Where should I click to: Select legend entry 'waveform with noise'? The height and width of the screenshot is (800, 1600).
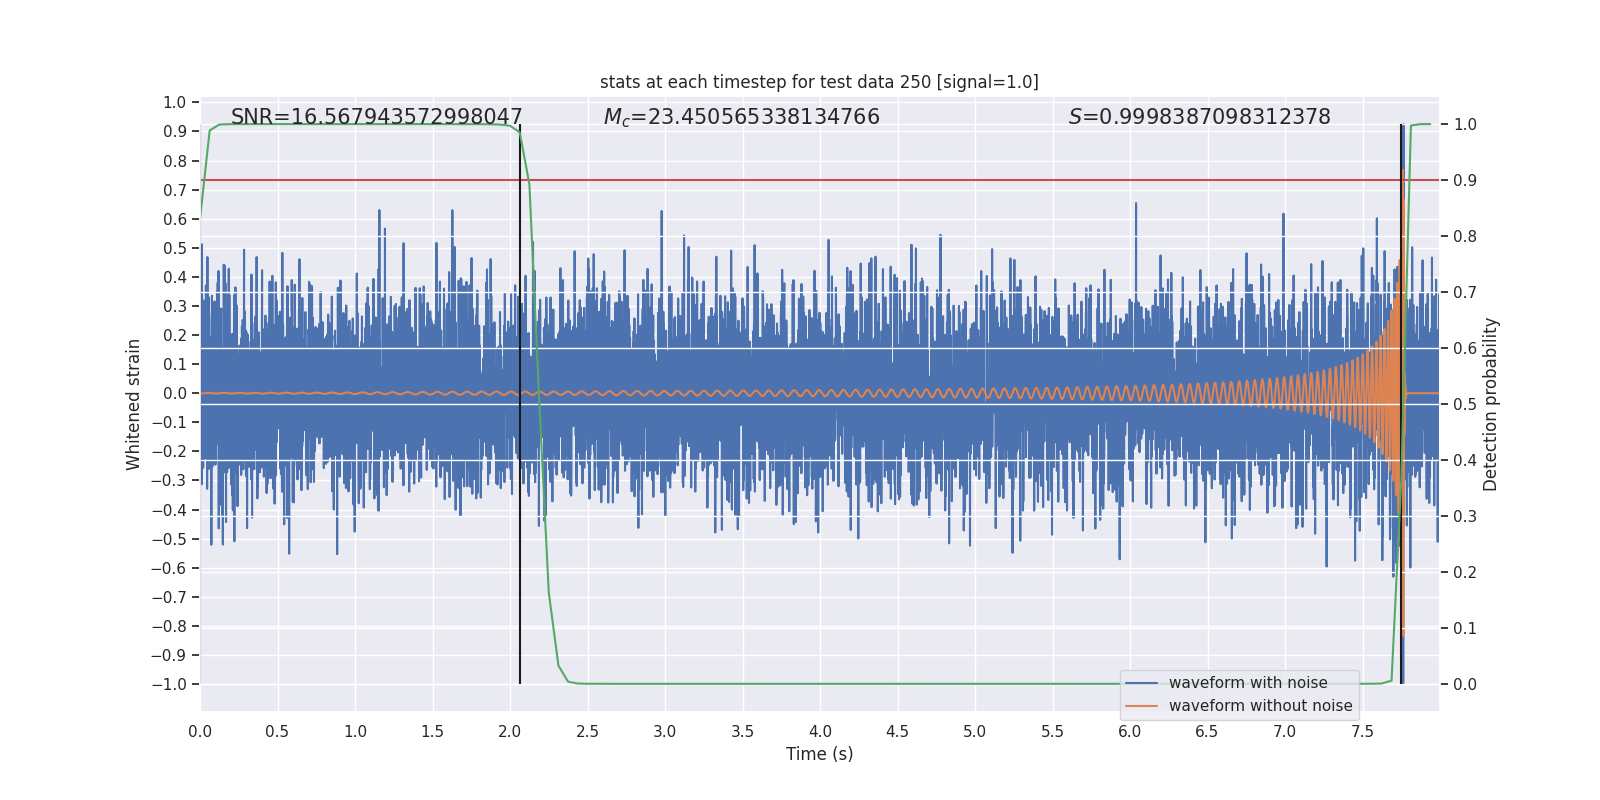(x=1248, y=683)
